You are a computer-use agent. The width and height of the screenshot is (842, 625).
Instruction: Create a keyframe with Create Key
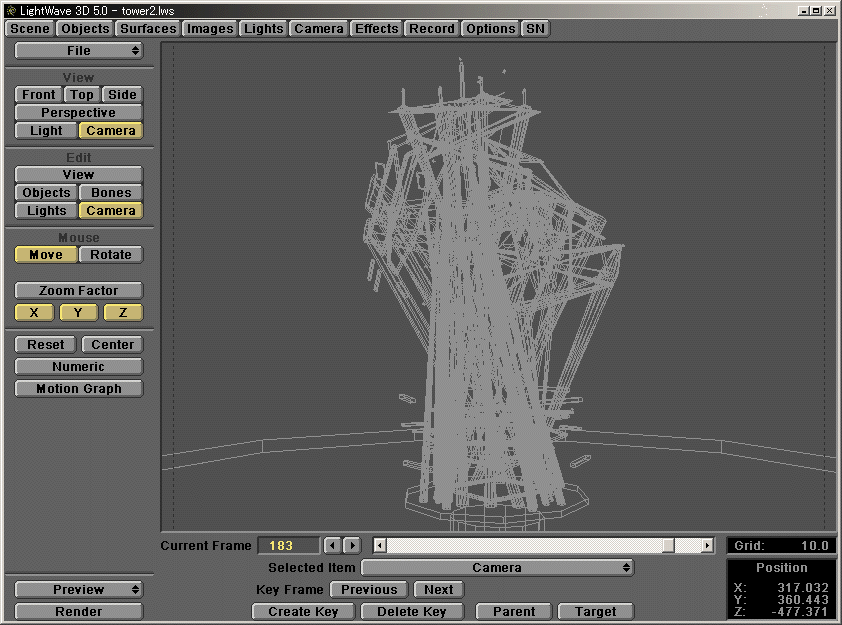pyautogui.click(x=303, y=611)
